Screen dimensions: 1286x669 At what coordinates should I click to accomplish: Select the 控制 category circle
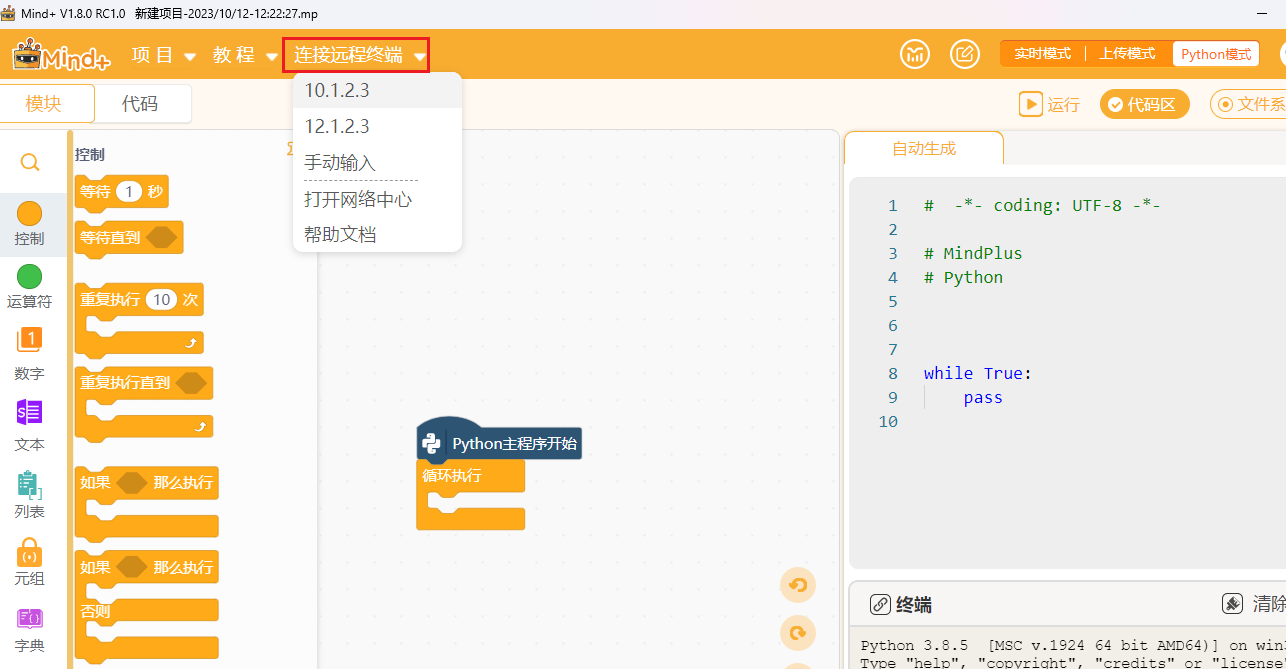(30, 213)
